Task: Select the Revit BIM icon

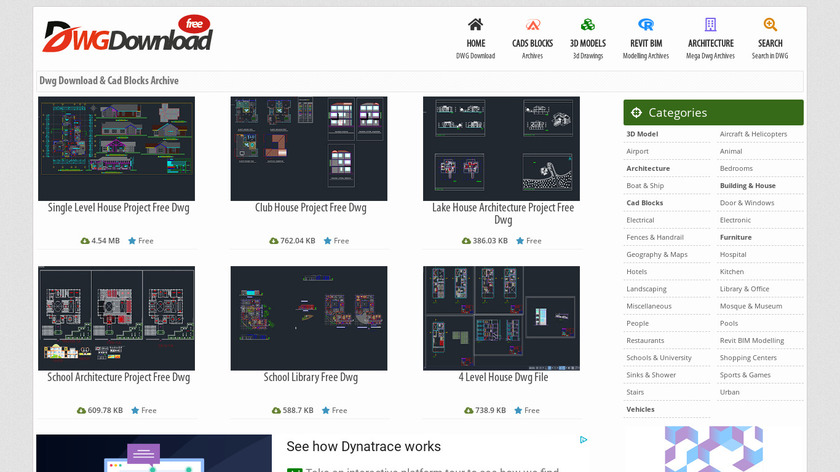Action: point(645,25)
